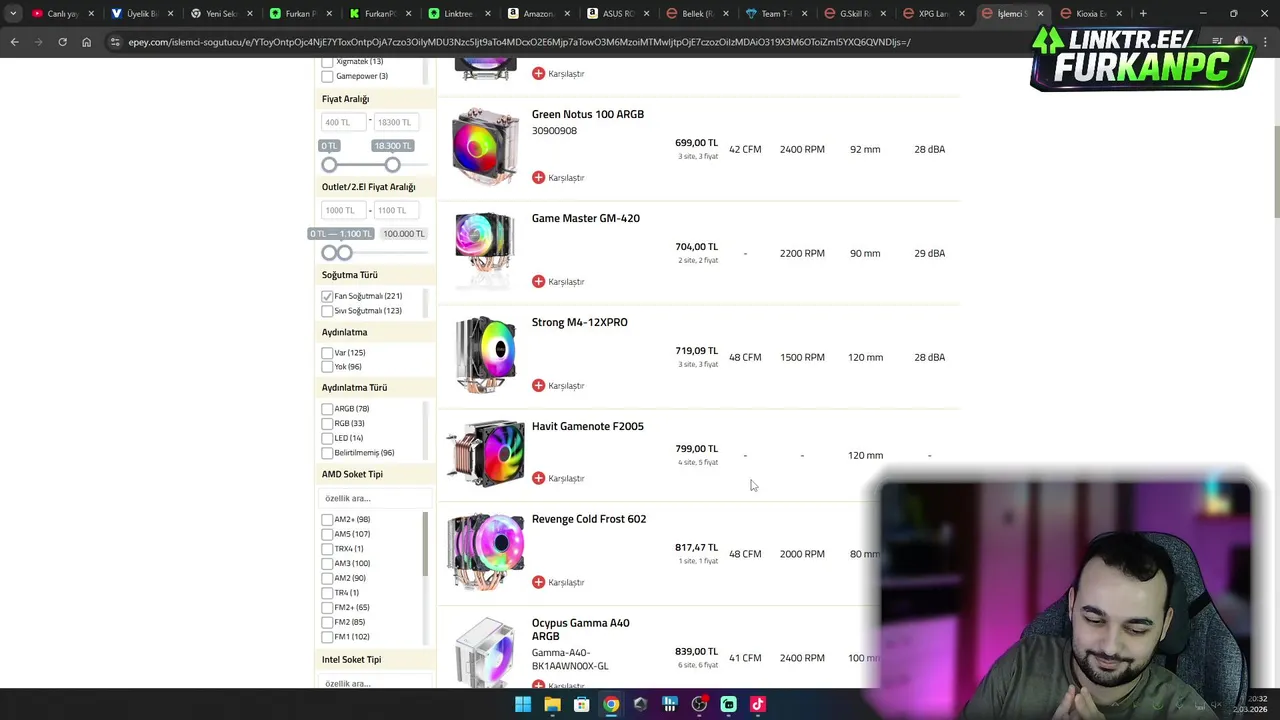Check Aydınlatma Yok (96) filter
The width and height of the screenshot is (1280, 720).
pos(327,367)
